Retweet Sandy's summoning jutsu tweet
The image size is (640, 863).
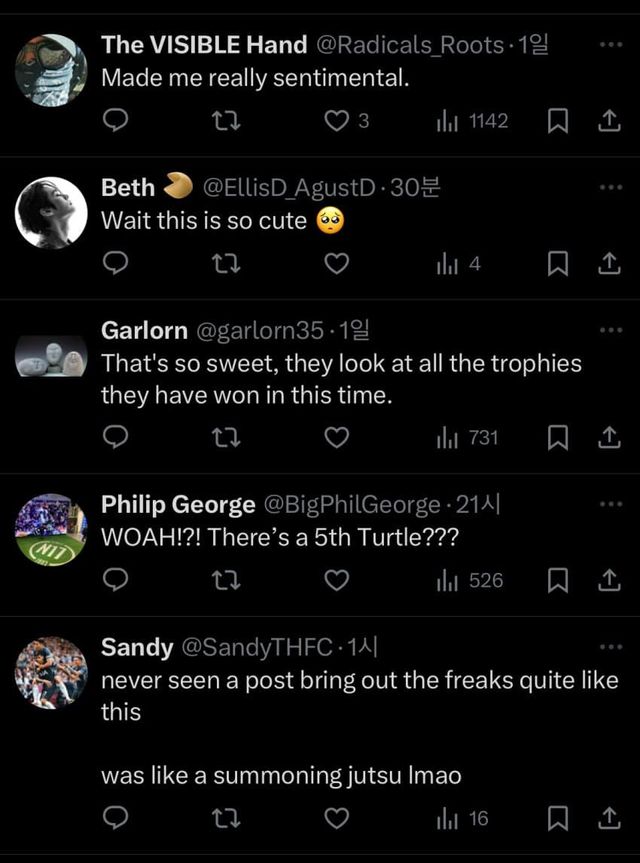(x=227, y=818)
